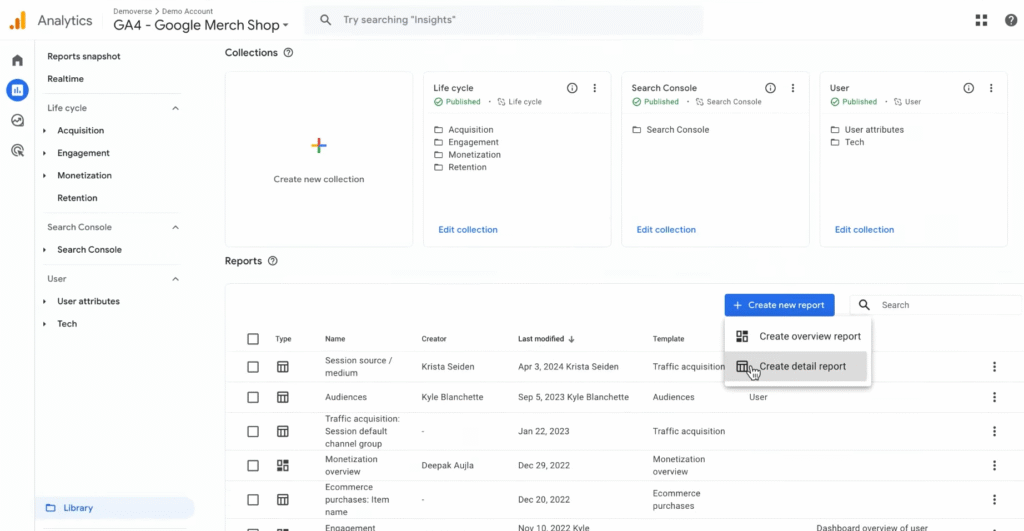
Task: Open the Home icon in left rail
Action: 18,60
